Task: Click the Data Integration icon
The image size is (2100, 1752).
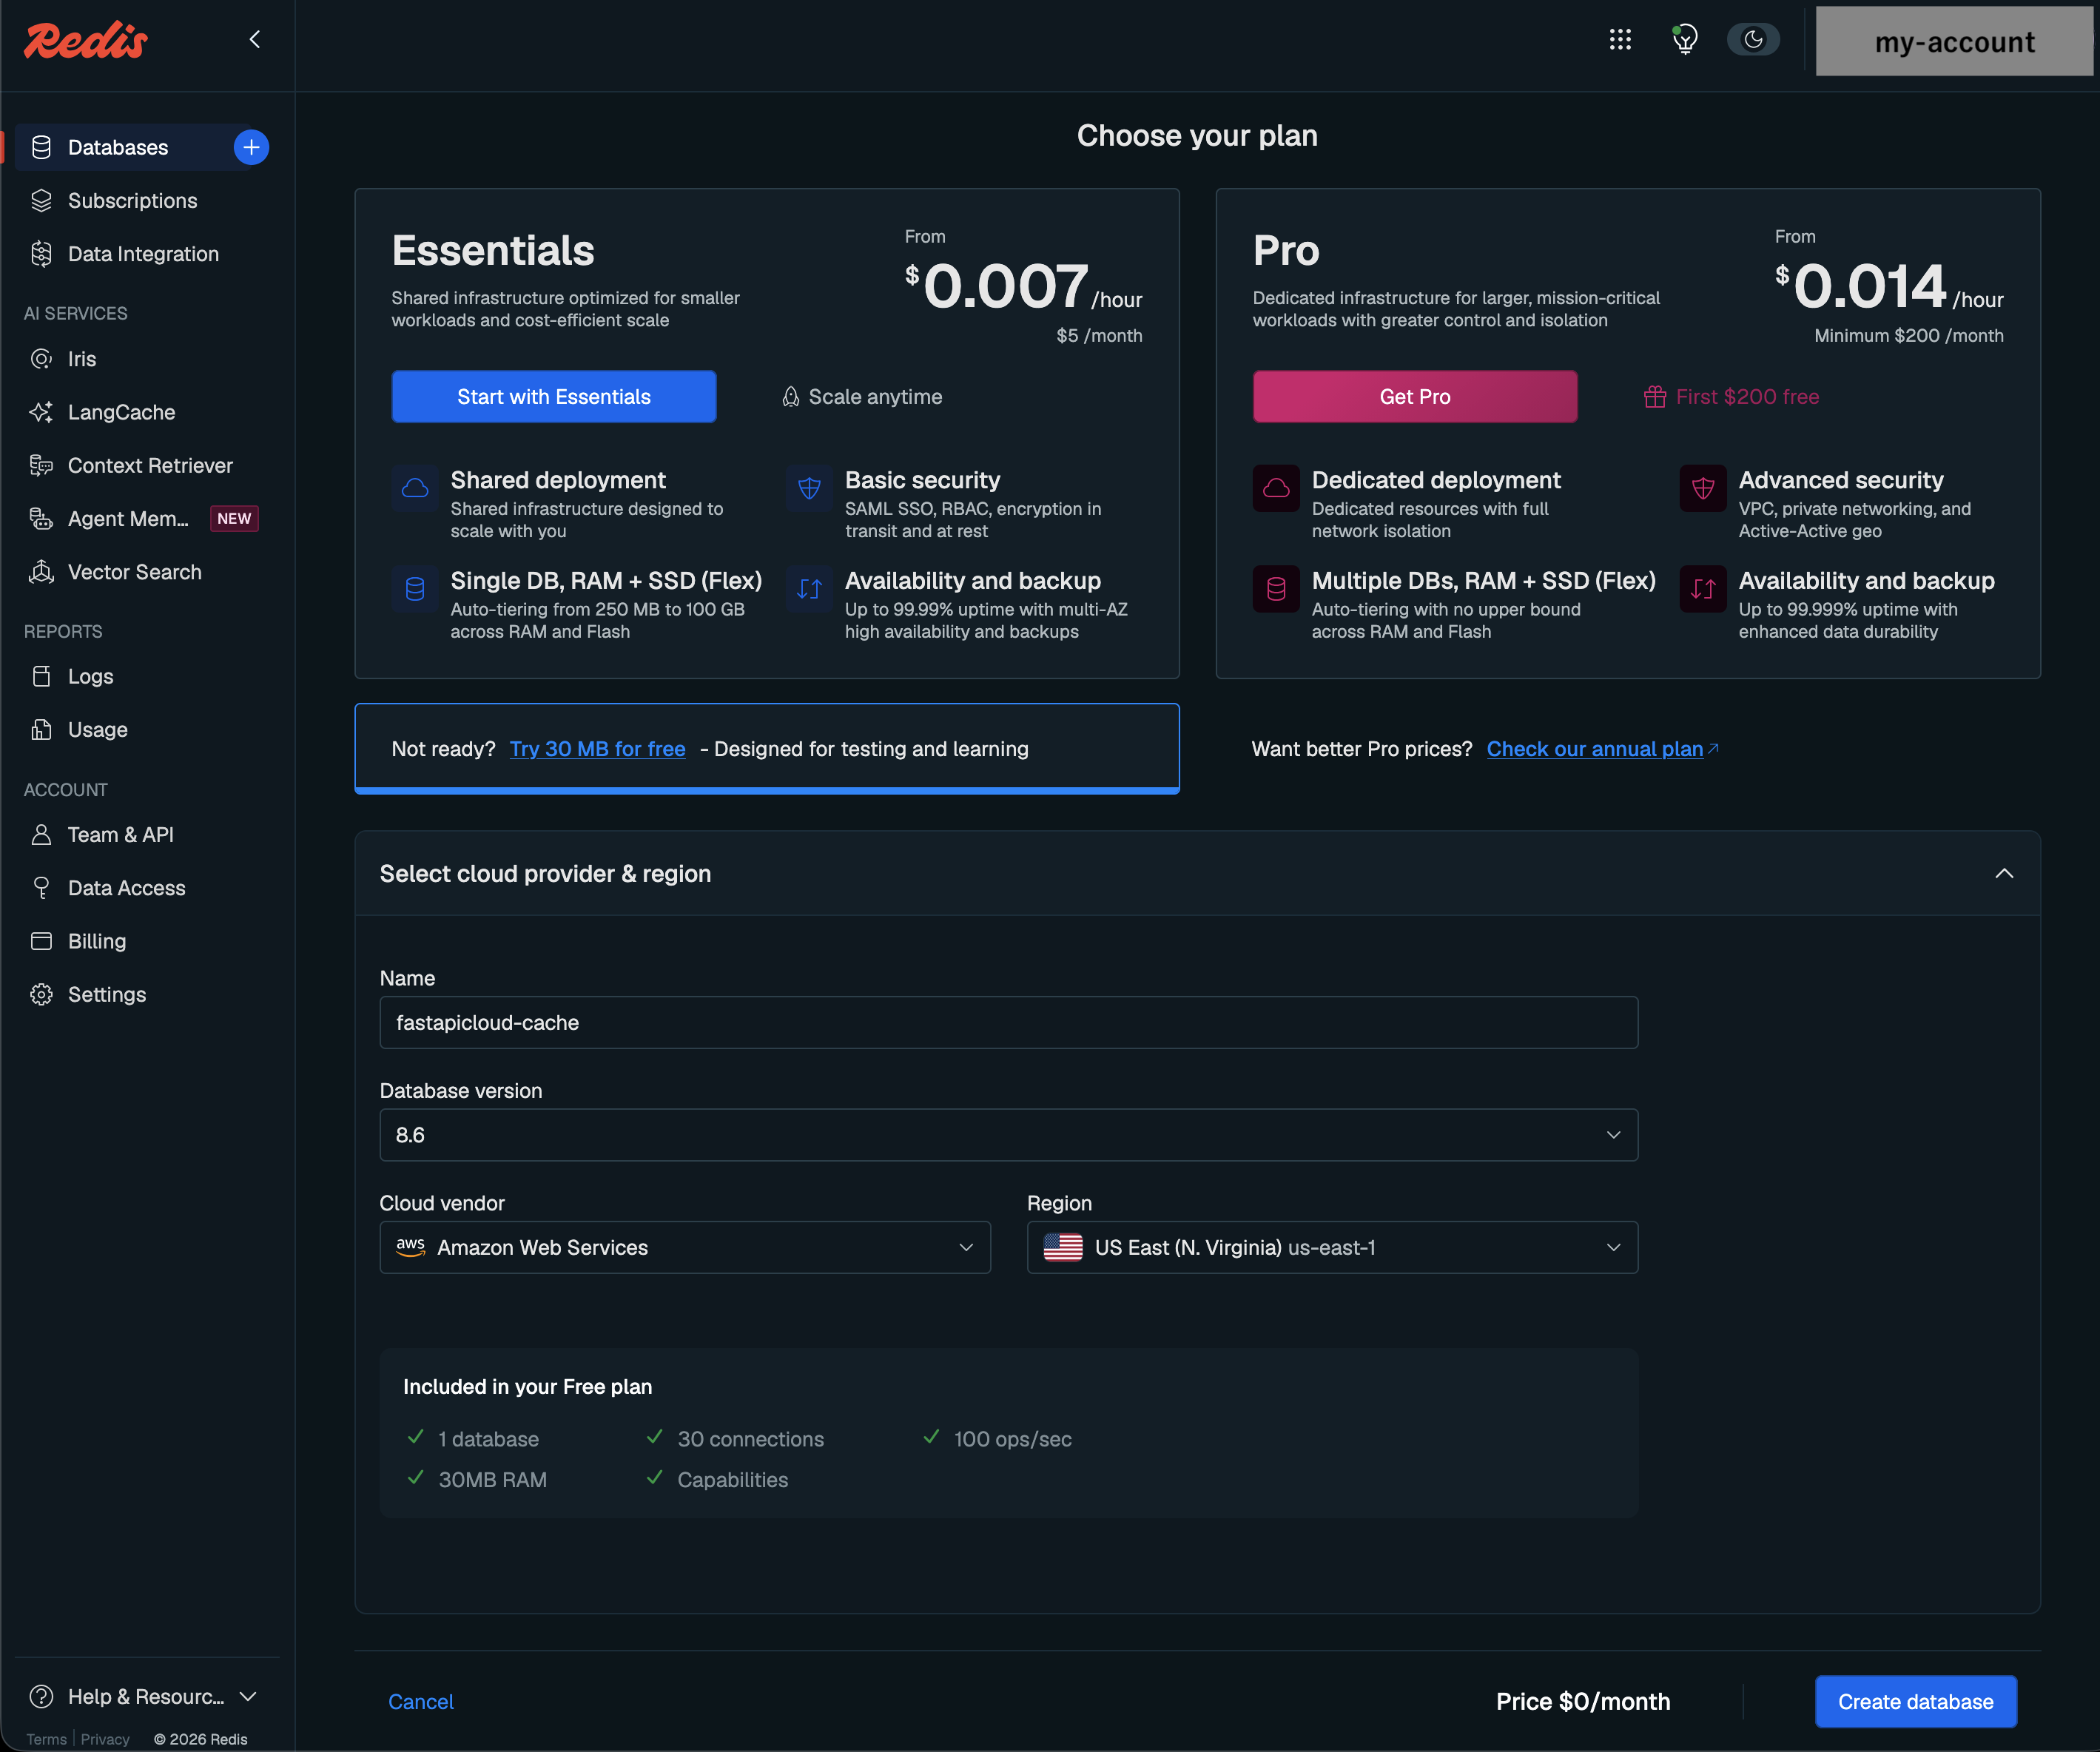Action: (x=41, y=254)
